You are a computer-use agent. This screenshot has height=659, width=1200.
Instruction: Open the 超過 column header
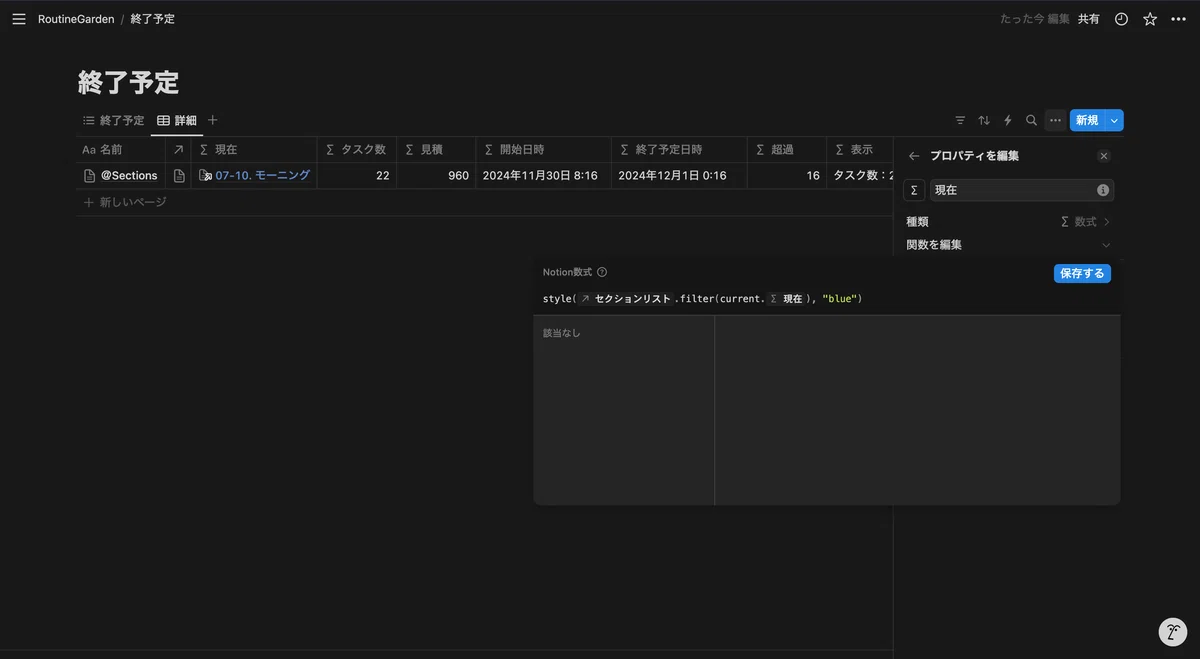787,149
